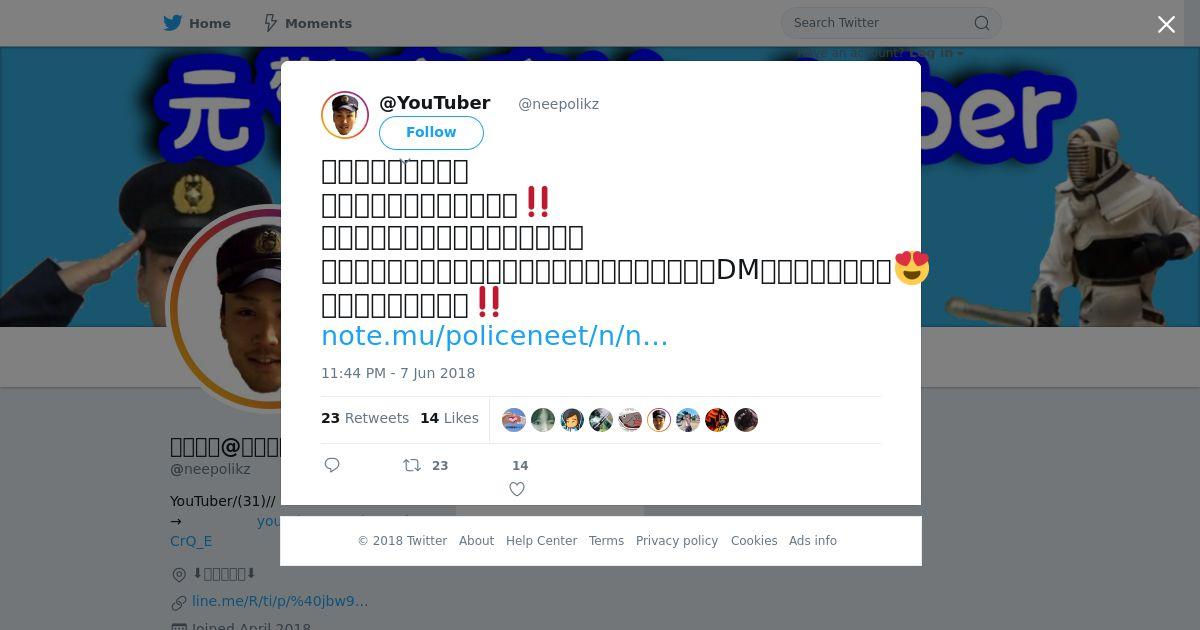Follow the @neepolikz account
1200x630 pixels.
431,132
